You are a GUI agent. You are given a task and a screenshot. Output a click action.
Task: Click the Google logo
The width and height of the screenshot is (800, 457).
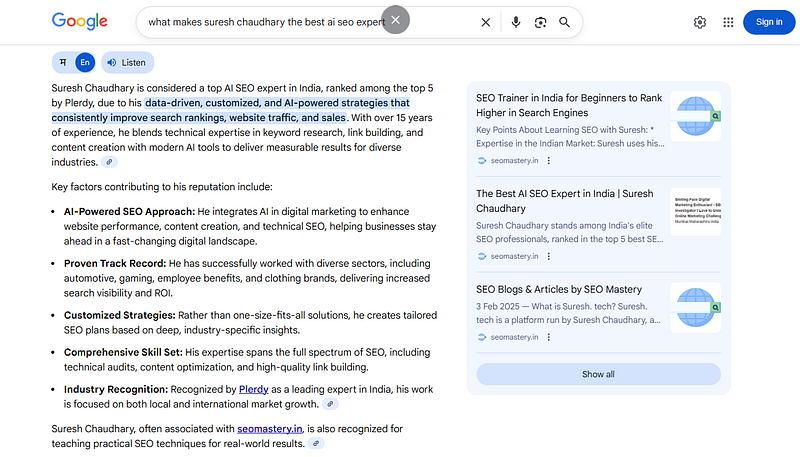tap(80, 21)
